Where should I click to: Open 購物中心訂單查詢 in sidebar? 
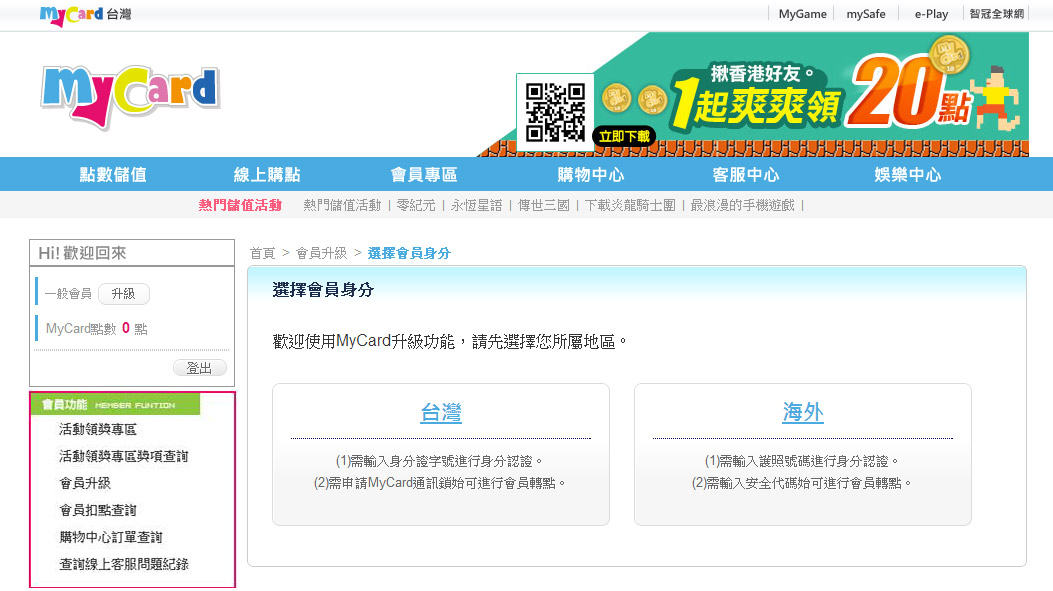111,537
